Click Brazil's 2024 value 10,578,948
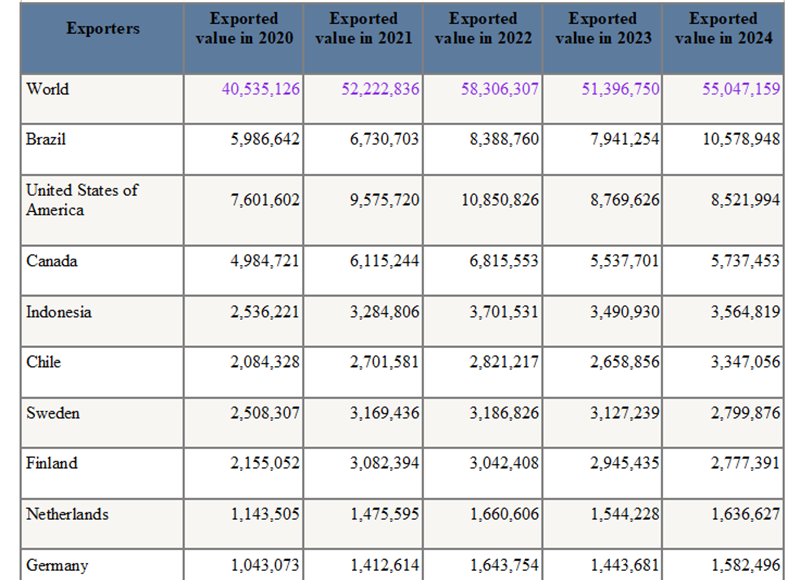This screenshot has width=800, height=580. 741,140
